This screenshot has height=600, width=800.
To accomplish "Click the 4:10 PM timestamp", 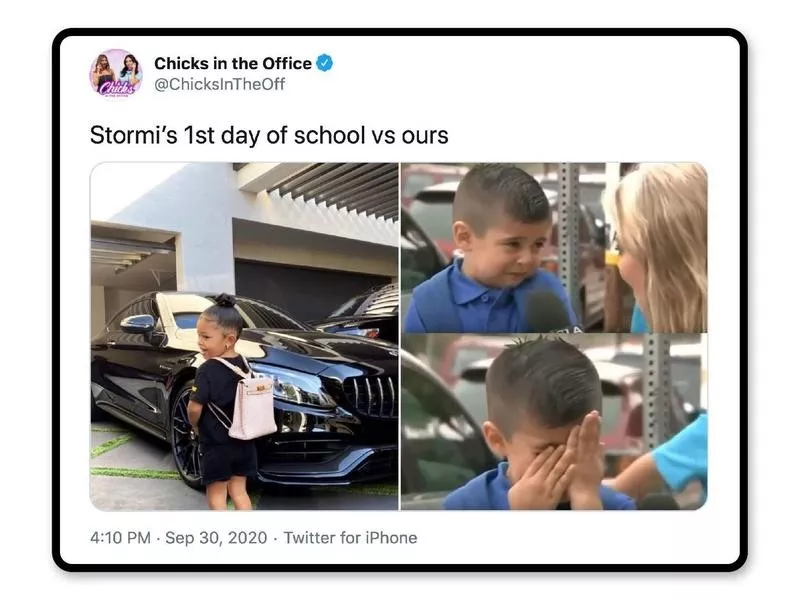I will (x=120, y=538).
